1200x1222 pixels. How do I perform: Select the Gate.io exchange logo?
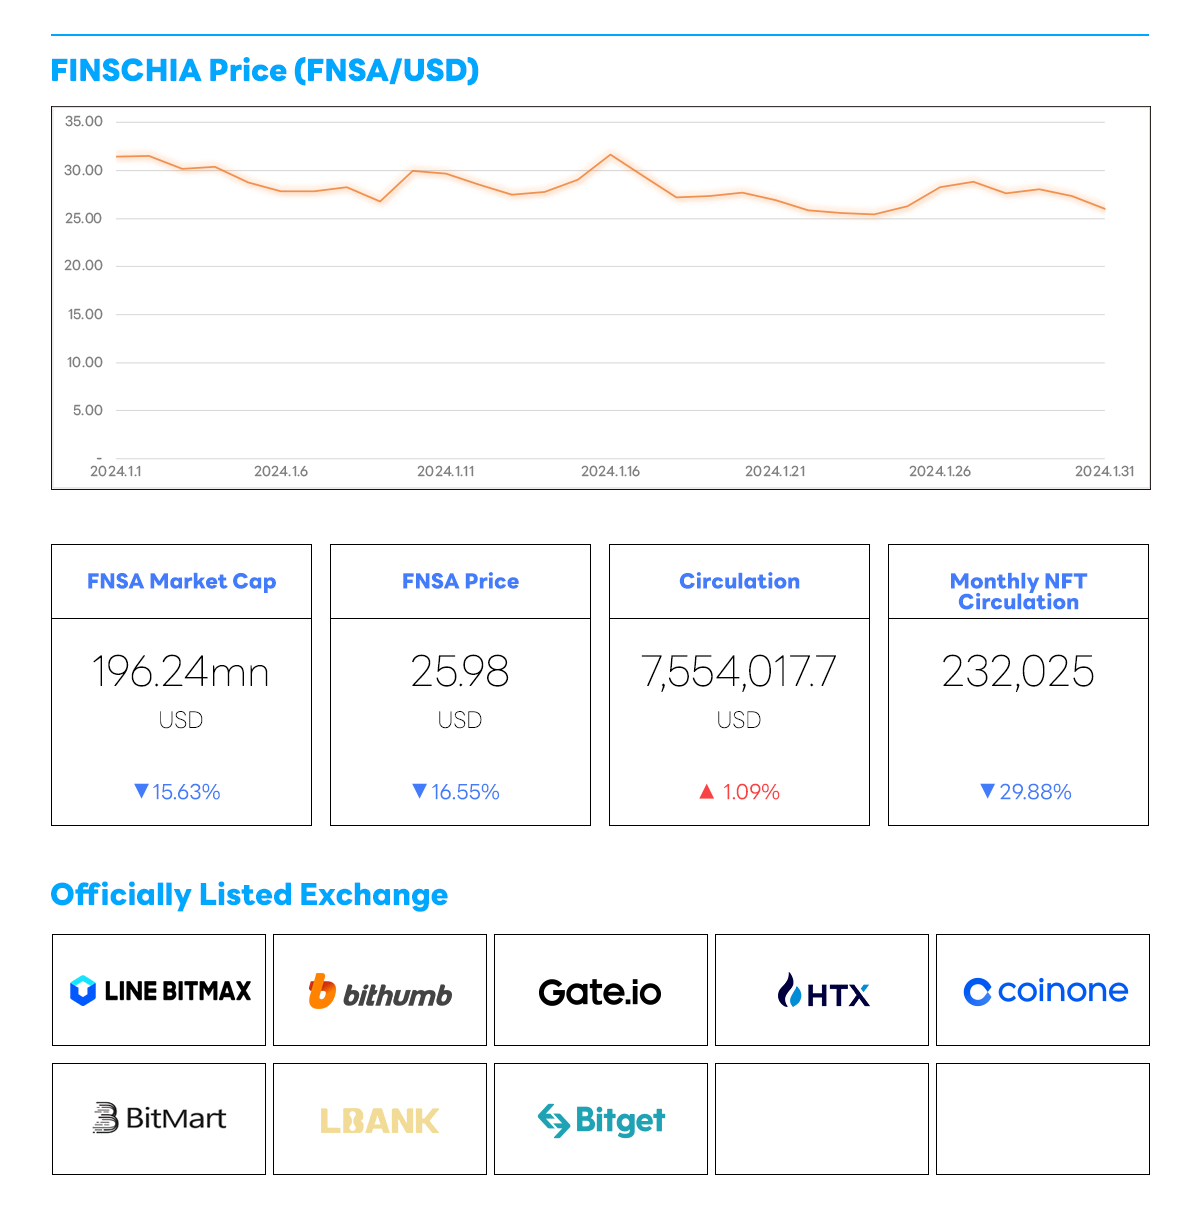click(x=600, y=992)
